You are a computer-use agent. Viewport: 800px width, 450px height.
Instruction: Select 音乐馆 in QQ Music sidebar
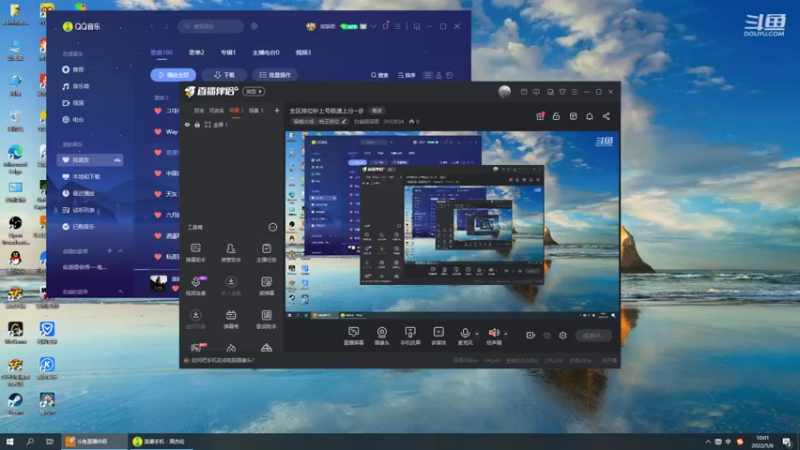coord(76,86)
